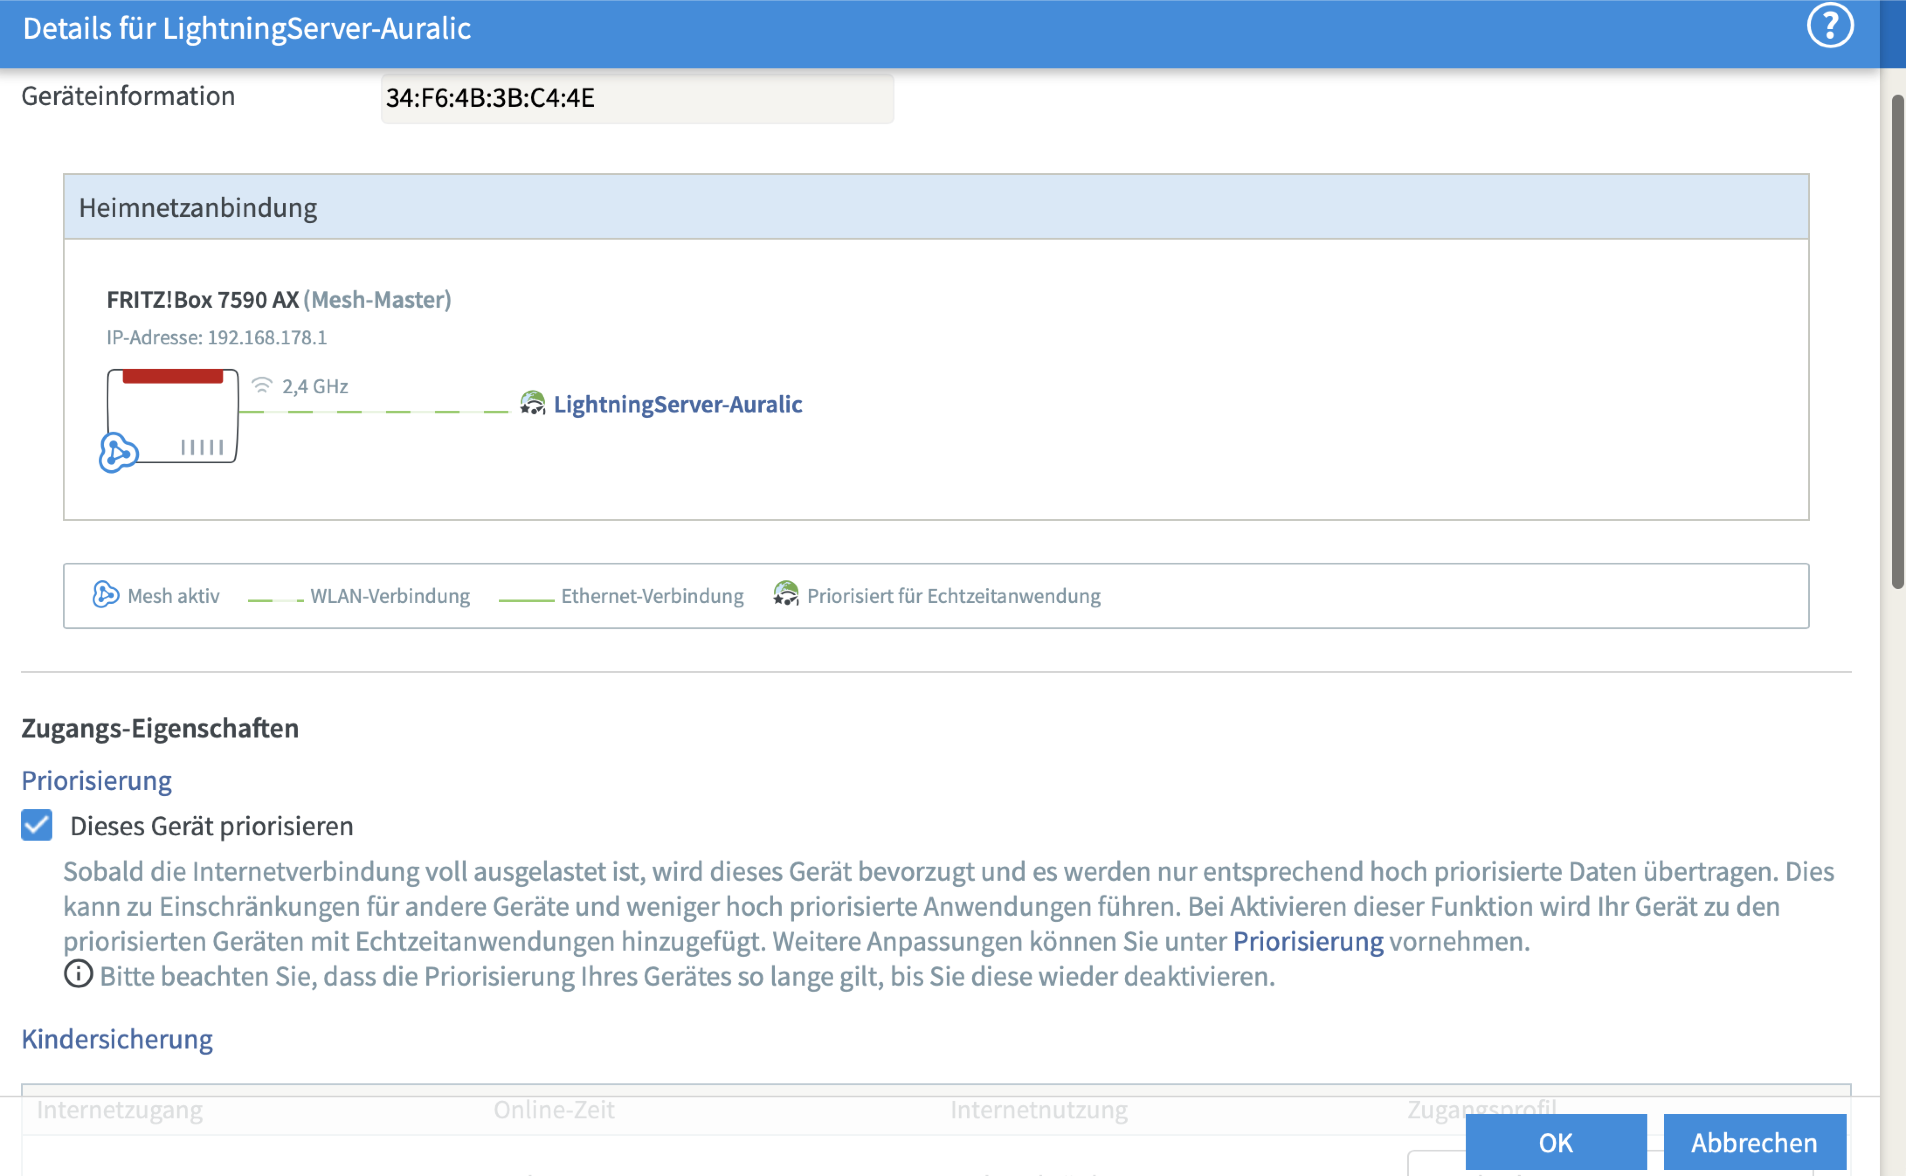The height and width of the screenshot is (1176, 1906).
Task: Click the IP-Adresse: 192.168.178.1 text
Action: coord(217,337)
